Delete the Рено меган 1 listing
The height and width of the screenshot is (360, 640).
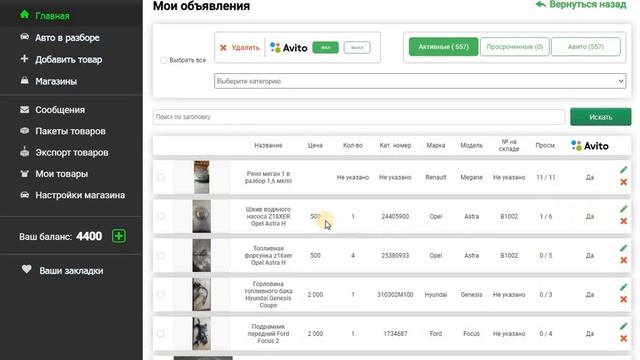point(623,182)
